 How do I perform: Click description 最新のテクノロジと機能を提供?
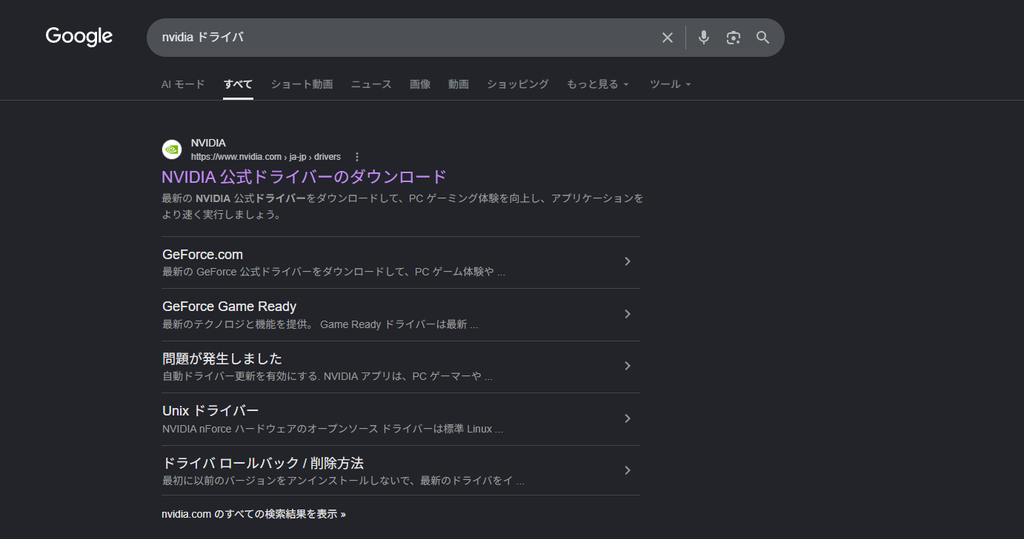(x=320, y=324)
